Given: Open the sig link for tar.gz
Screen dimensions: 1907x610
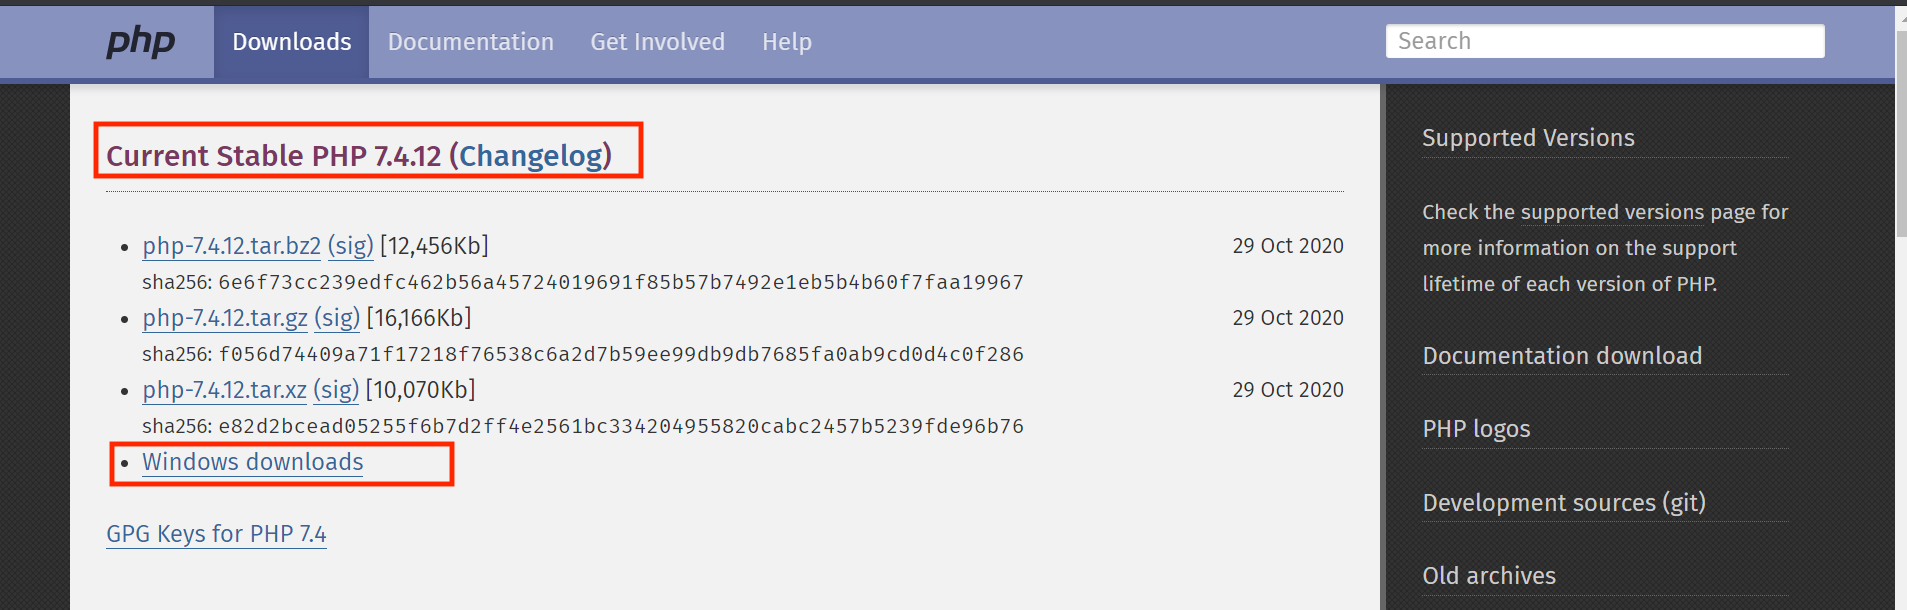Looking at the screenshot, I should pyautogui.click(x=337, y=318).
